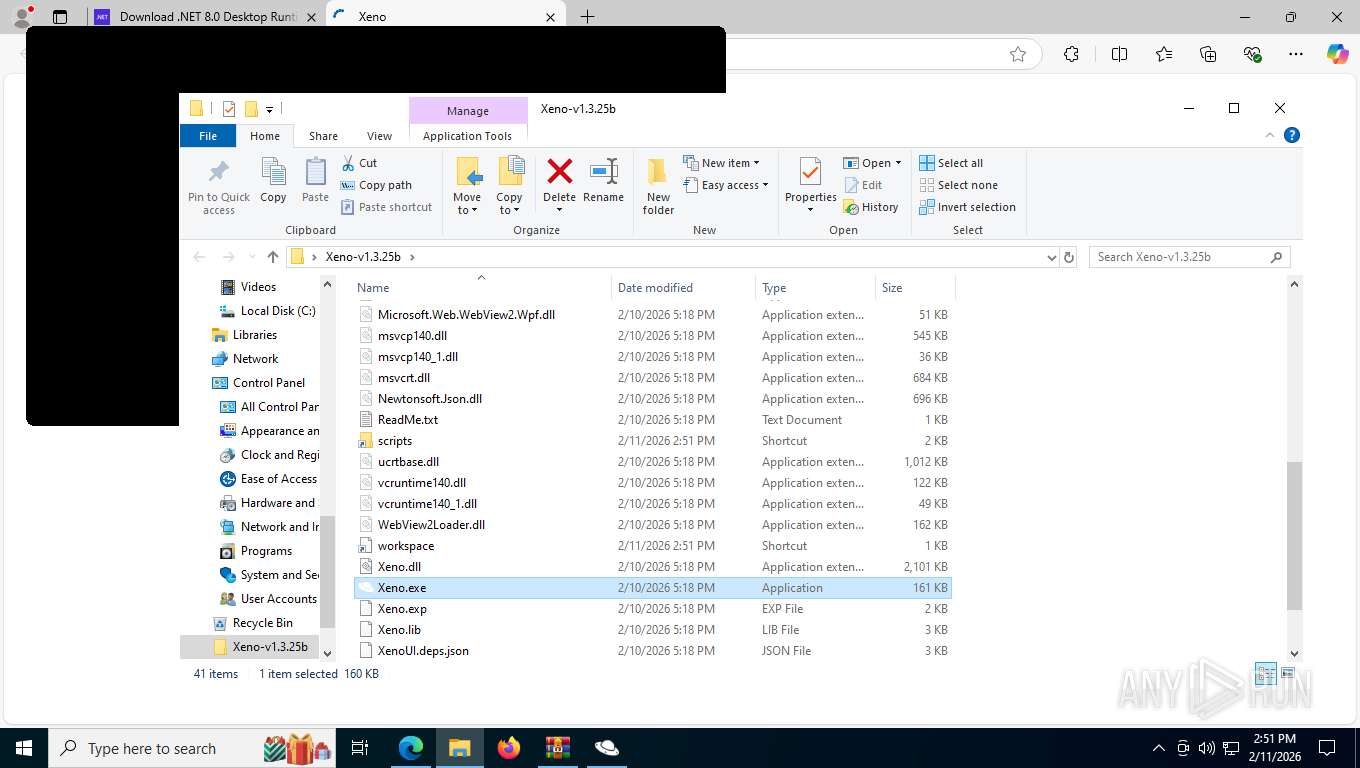
Task: Click Windows Start button
Action: coord(24,748)
